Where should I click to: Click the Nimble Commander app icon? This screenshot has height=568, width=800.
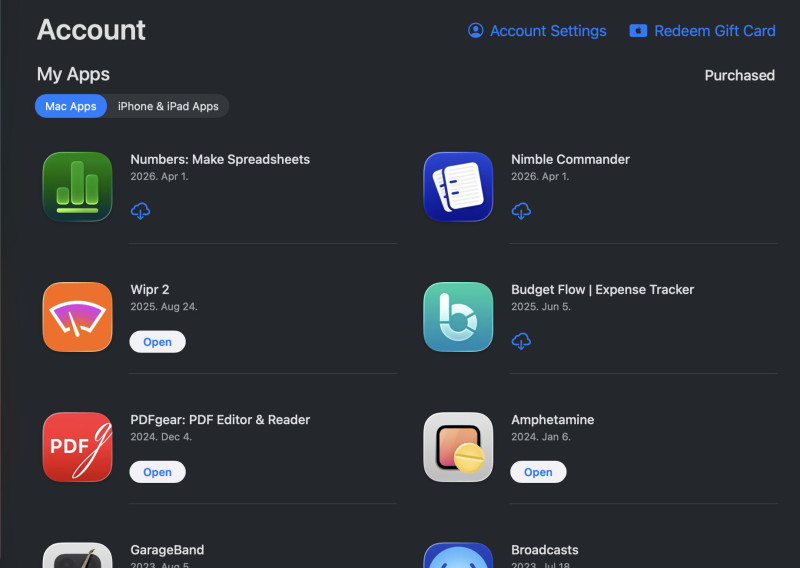click(458, 187)
